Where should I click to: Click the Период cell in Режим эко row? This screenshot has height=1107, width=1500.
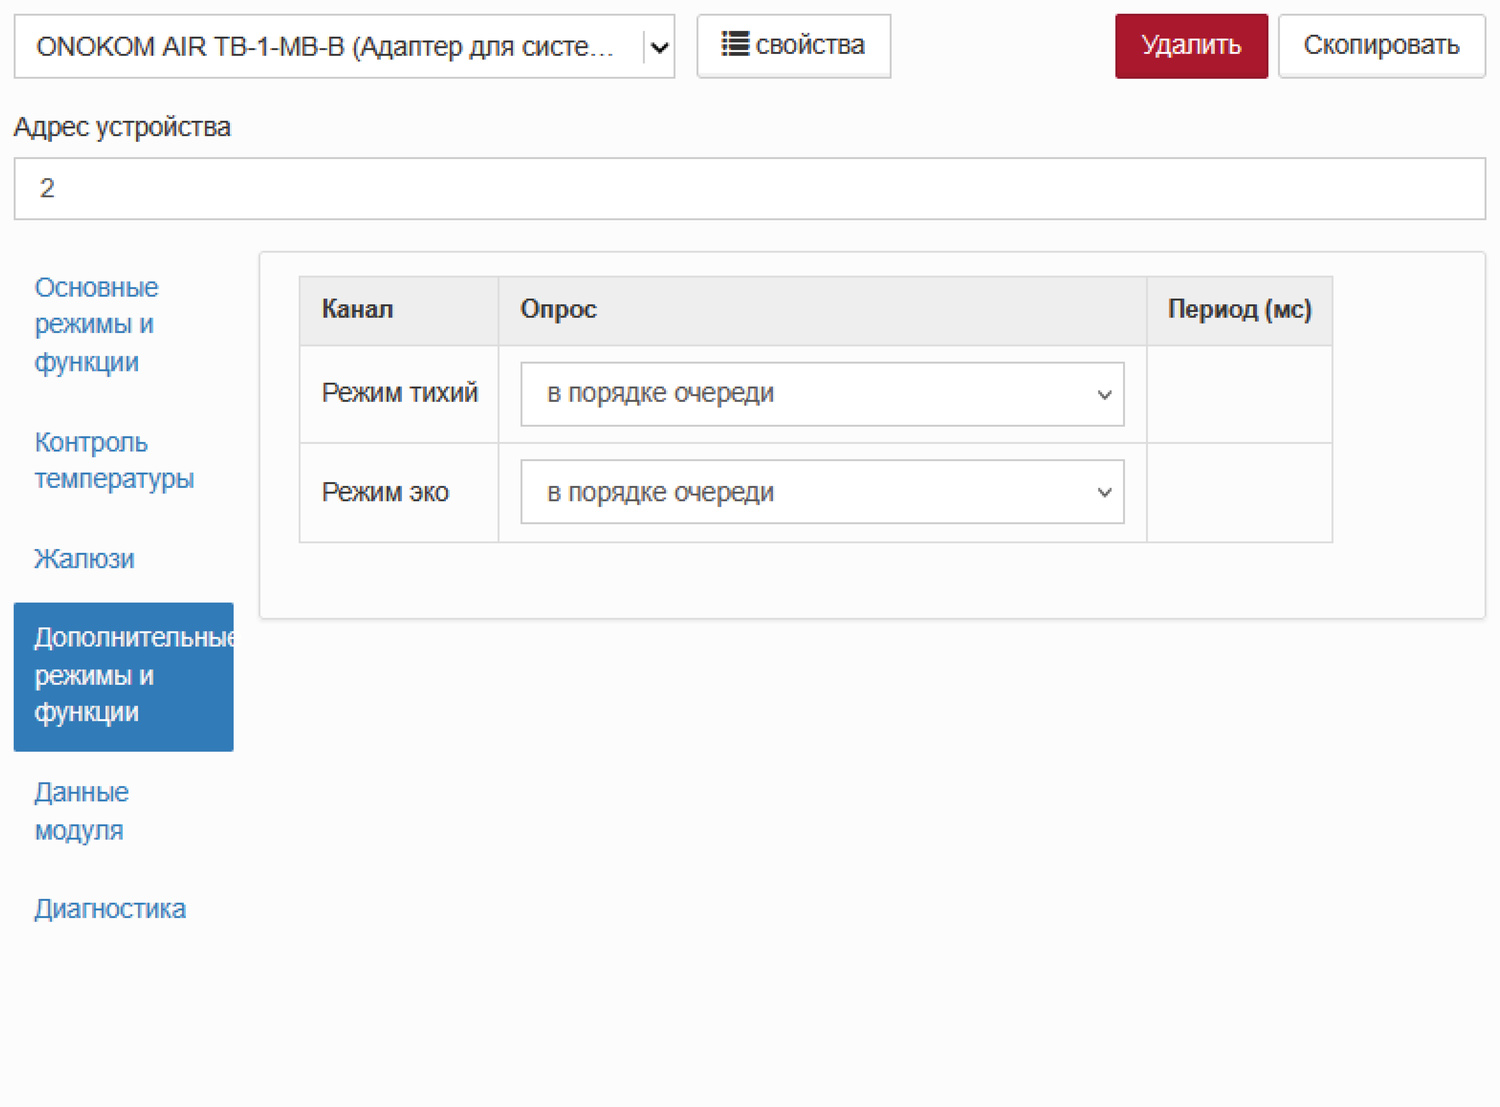coord(1239,493)
